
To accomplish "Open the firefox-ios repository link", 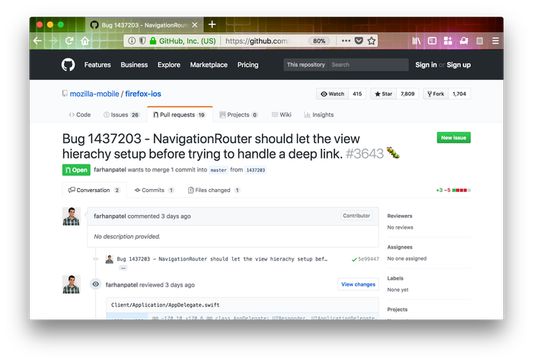I will coord(143,94).
